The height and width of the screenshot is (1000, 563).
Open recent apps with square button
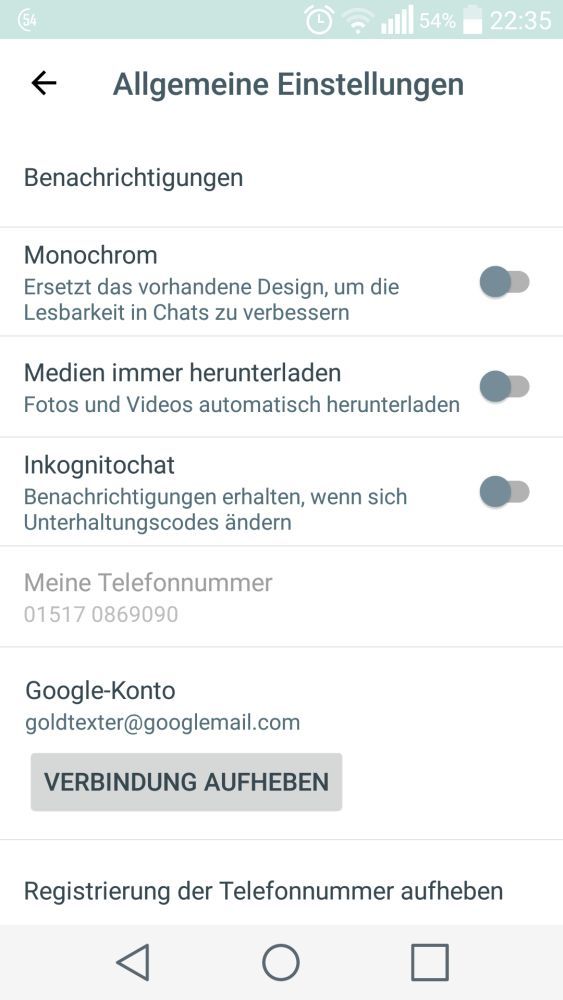[x=430, y=962]
